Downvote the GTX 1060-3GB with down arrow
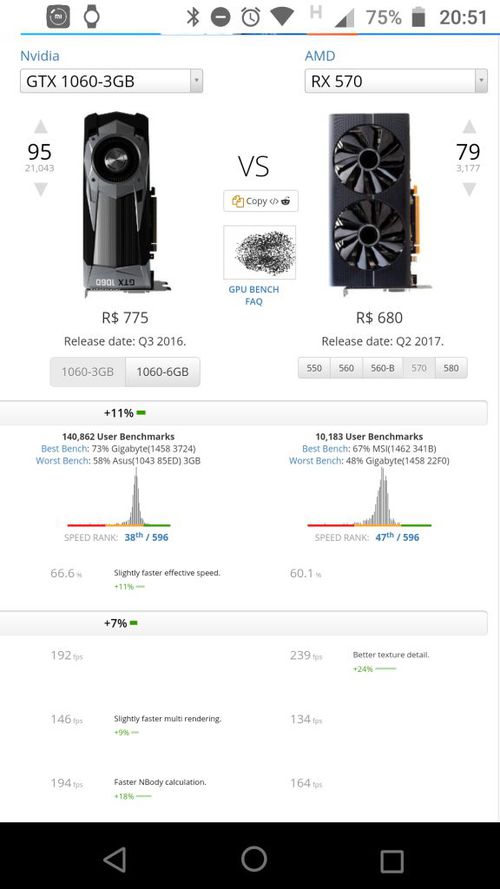 [40, 189]
